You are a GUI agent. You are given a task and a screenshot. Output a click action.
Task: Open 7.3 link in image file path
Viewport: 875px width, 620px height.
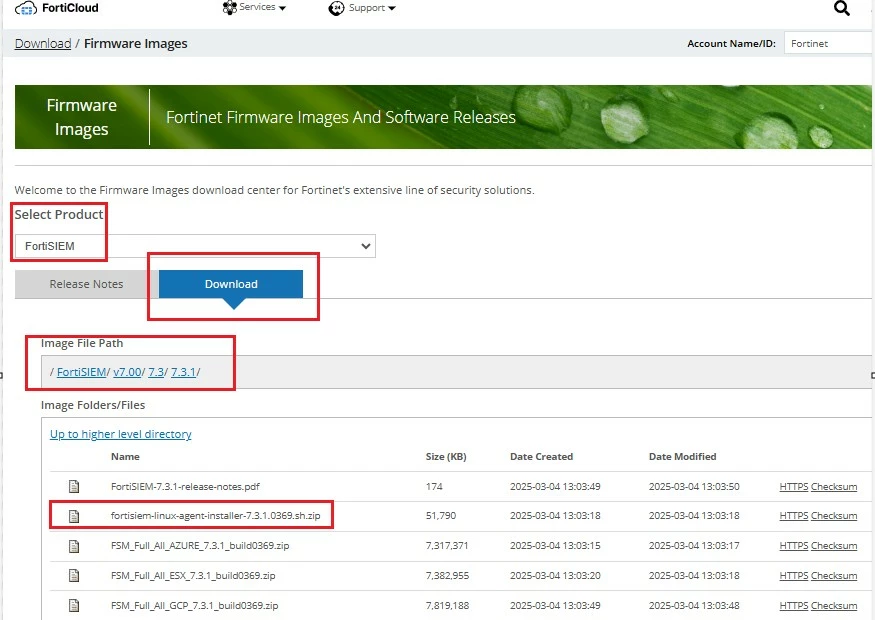156,372
